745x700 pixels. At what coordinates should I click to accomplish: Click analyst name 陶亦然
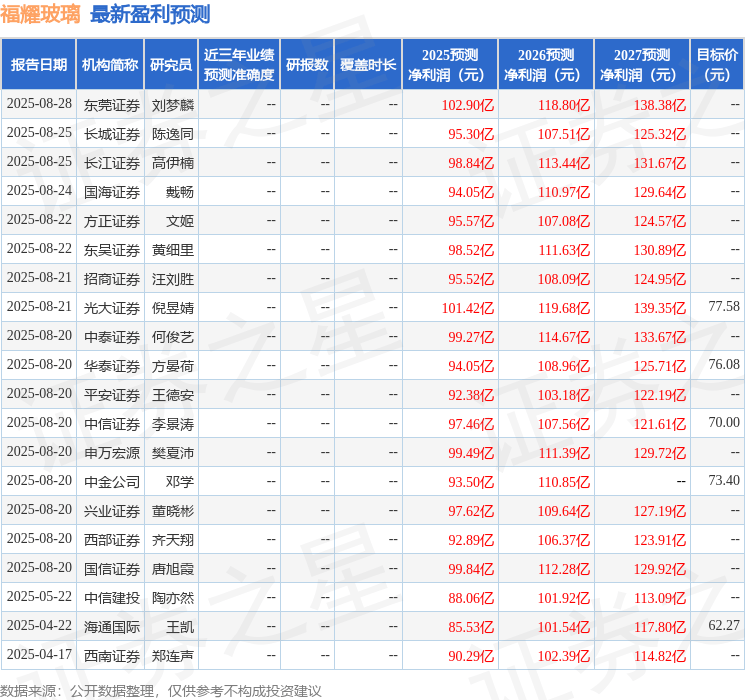point(173,598)
